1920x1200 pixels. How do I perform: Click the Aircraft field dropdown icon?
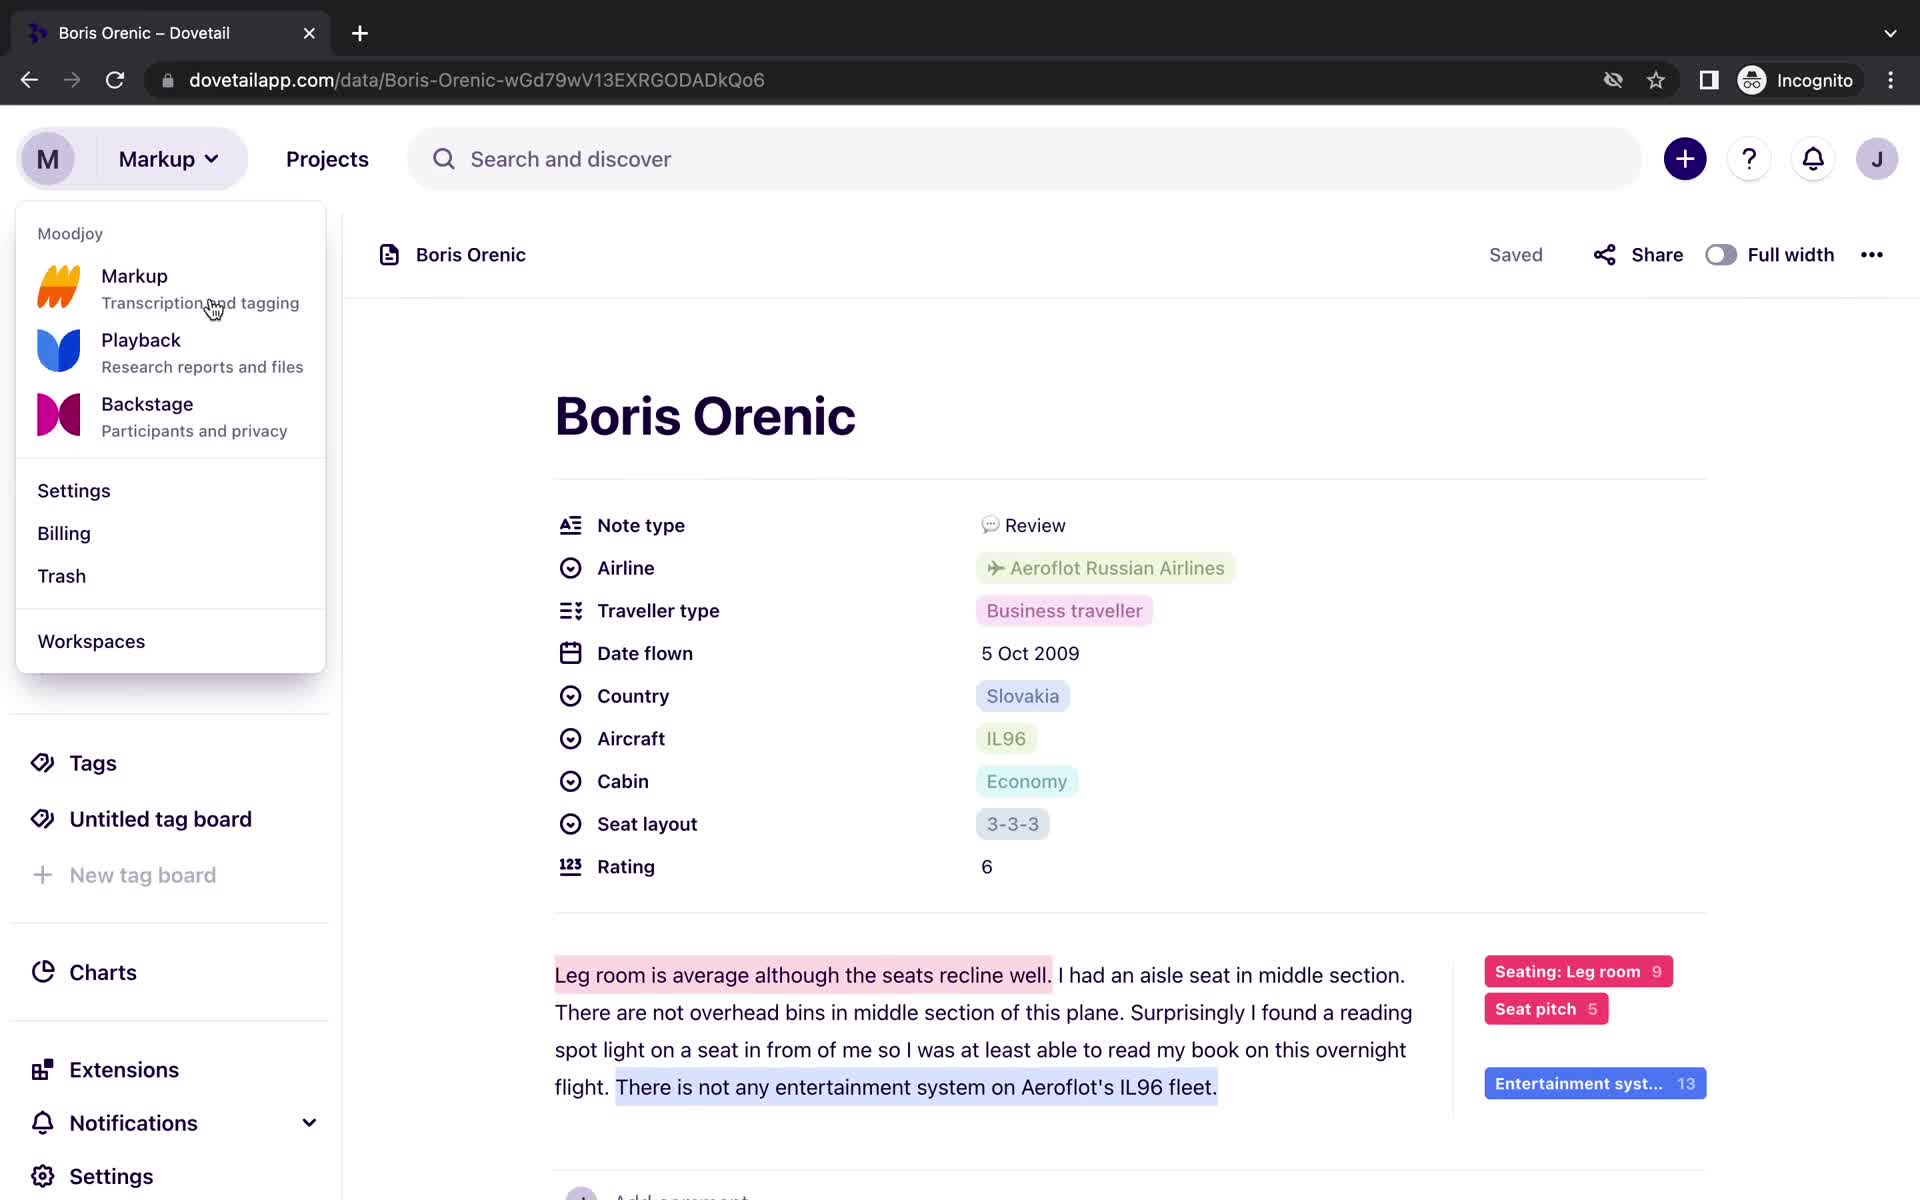pyautogui.click(x=570, y=738)
